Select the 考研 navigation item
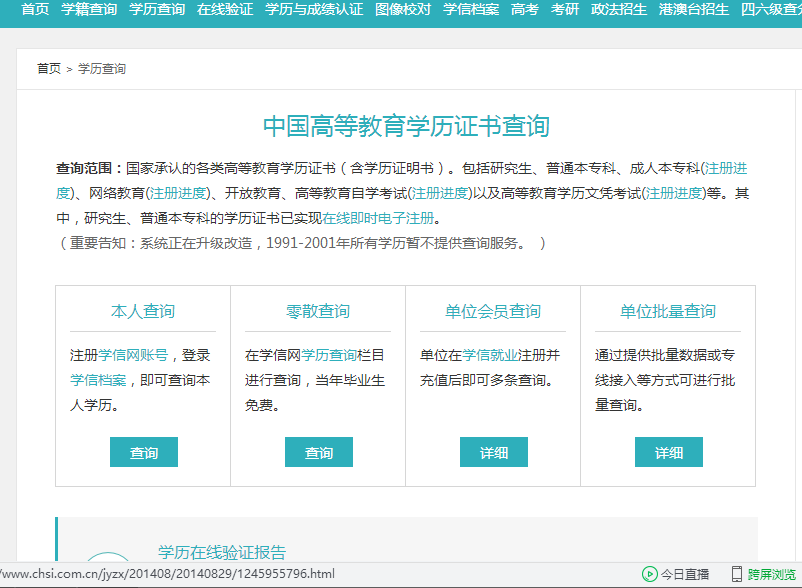Image resolution: width=802 pixels, height=588 pixels. pyautogui.click(x=565, y=9)
